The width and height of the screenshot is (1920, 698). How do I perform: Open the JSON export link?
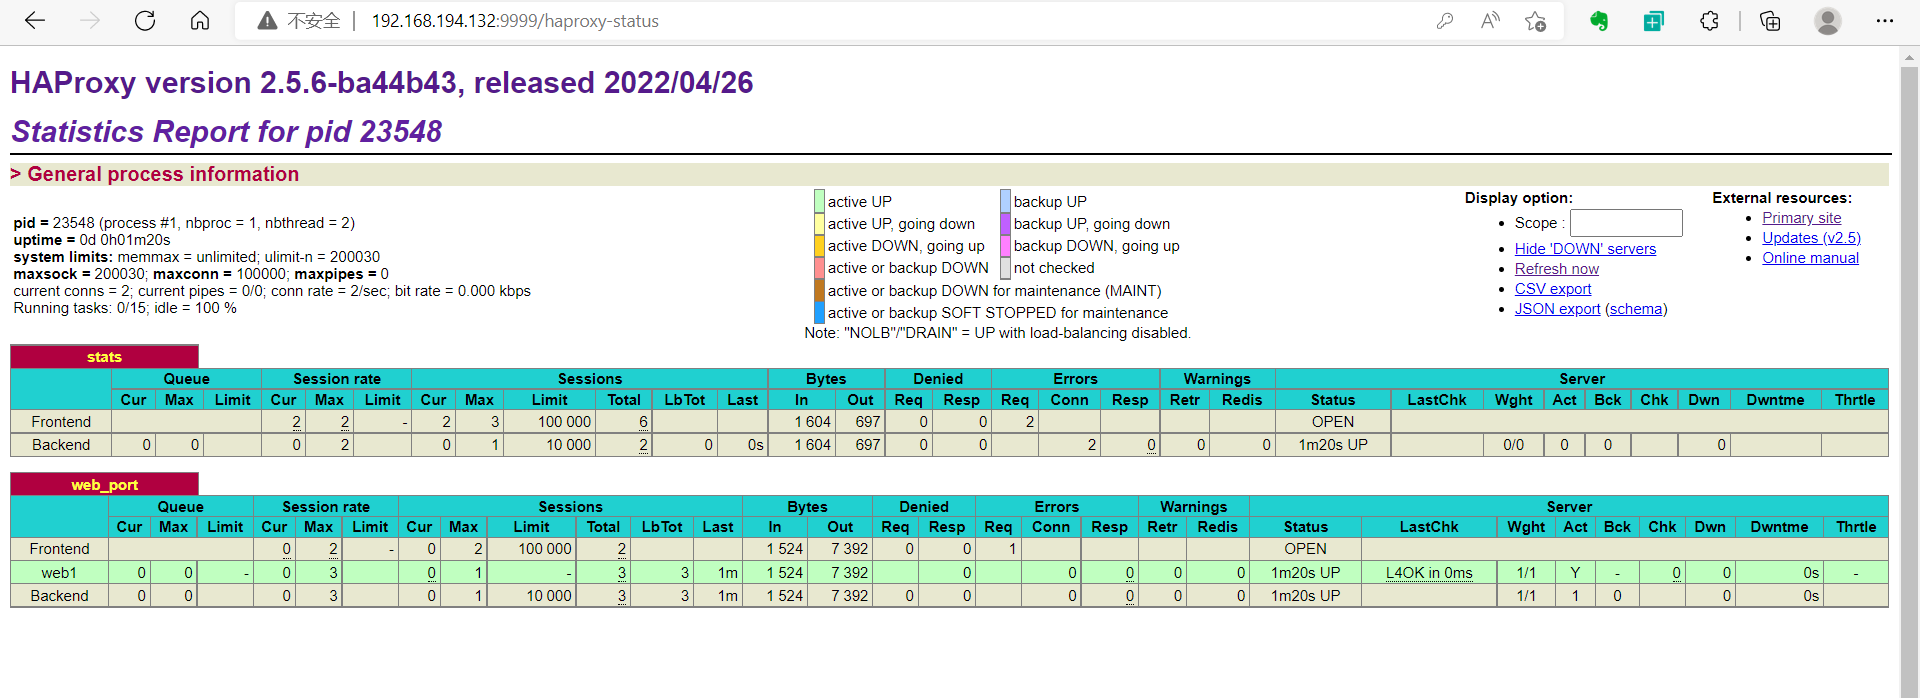pyautogui.click(x=1557, y=309)
